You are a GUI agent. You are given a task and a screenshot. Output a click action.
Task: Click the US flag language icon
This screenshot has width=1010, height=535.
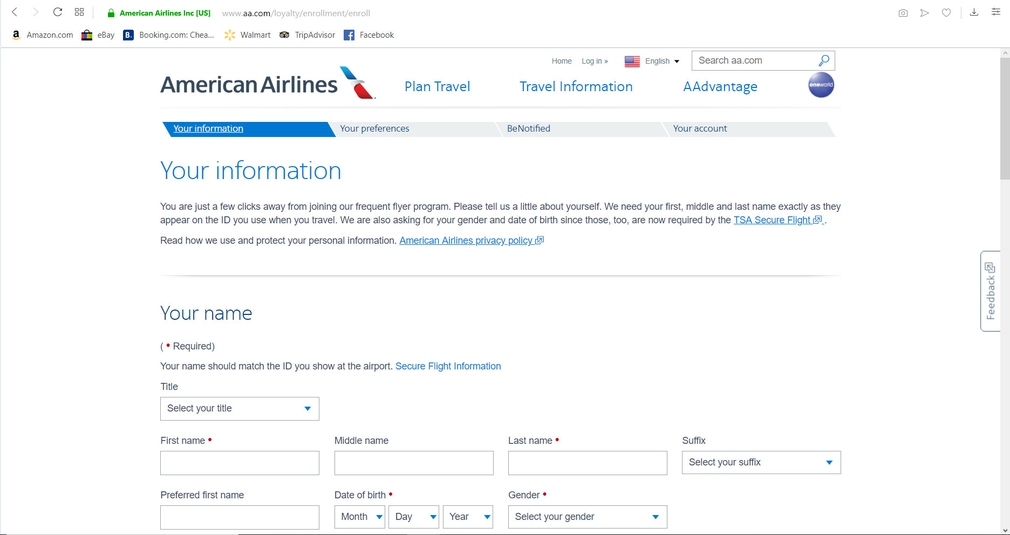(x=632, y=61)
